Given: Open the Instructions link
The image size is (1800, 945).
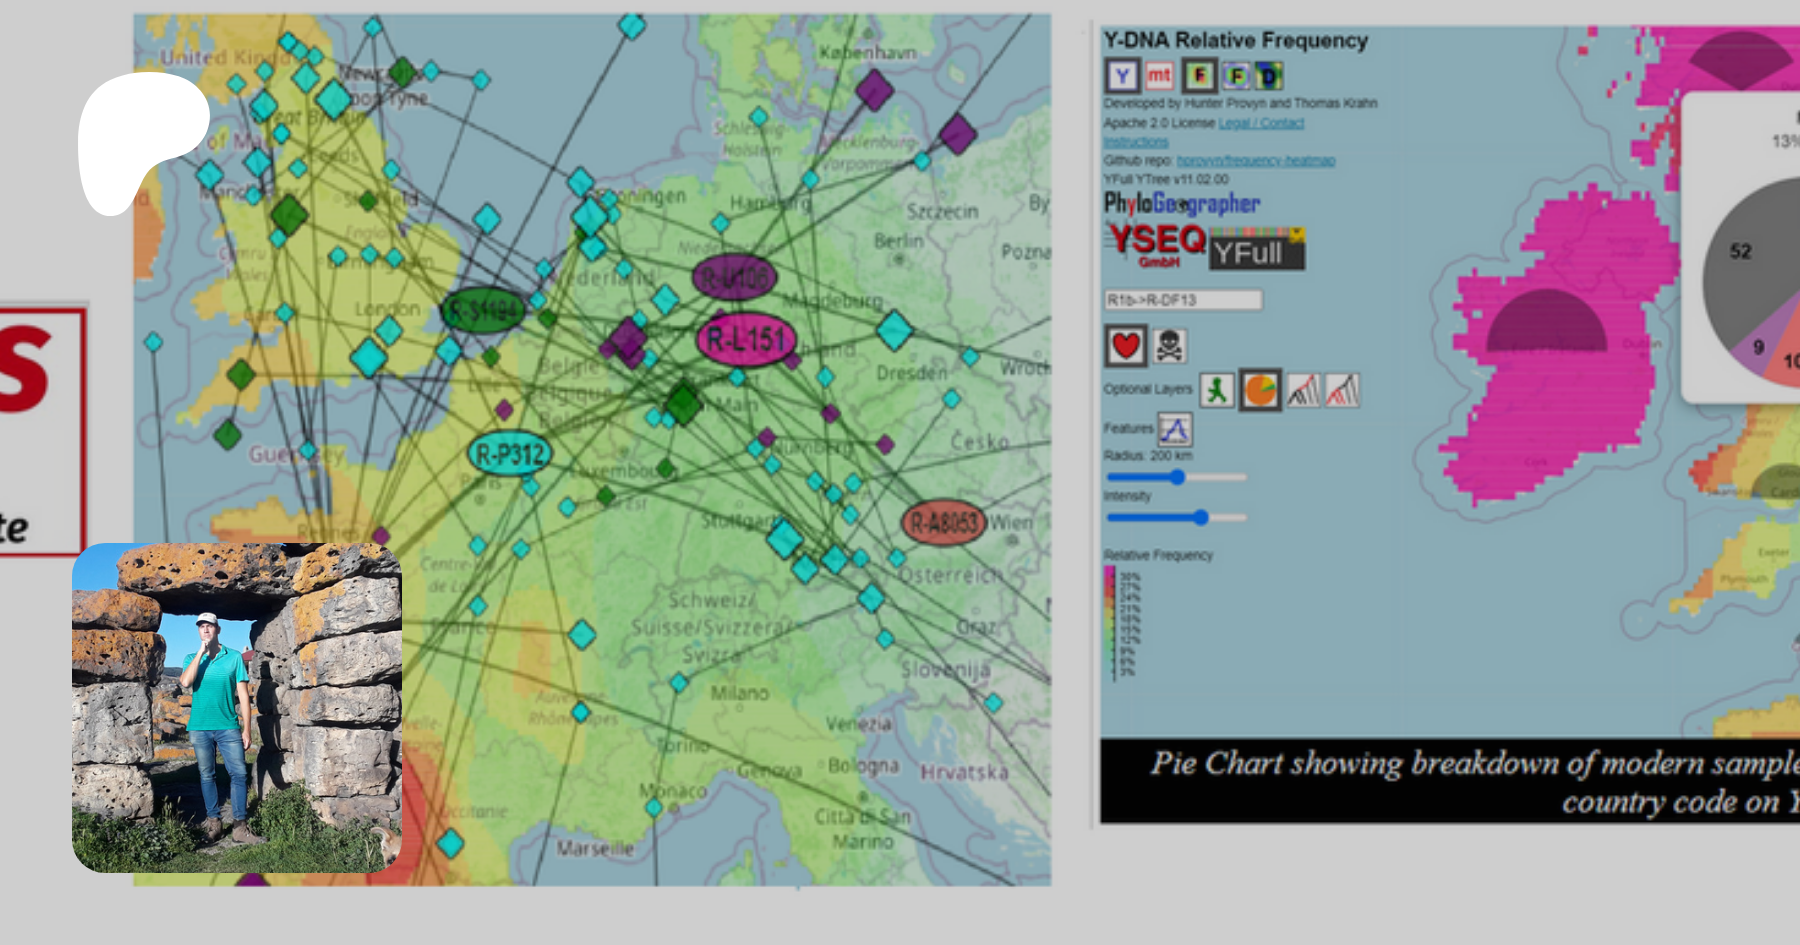Looking at the screenshot, I should pos(1135,142).
